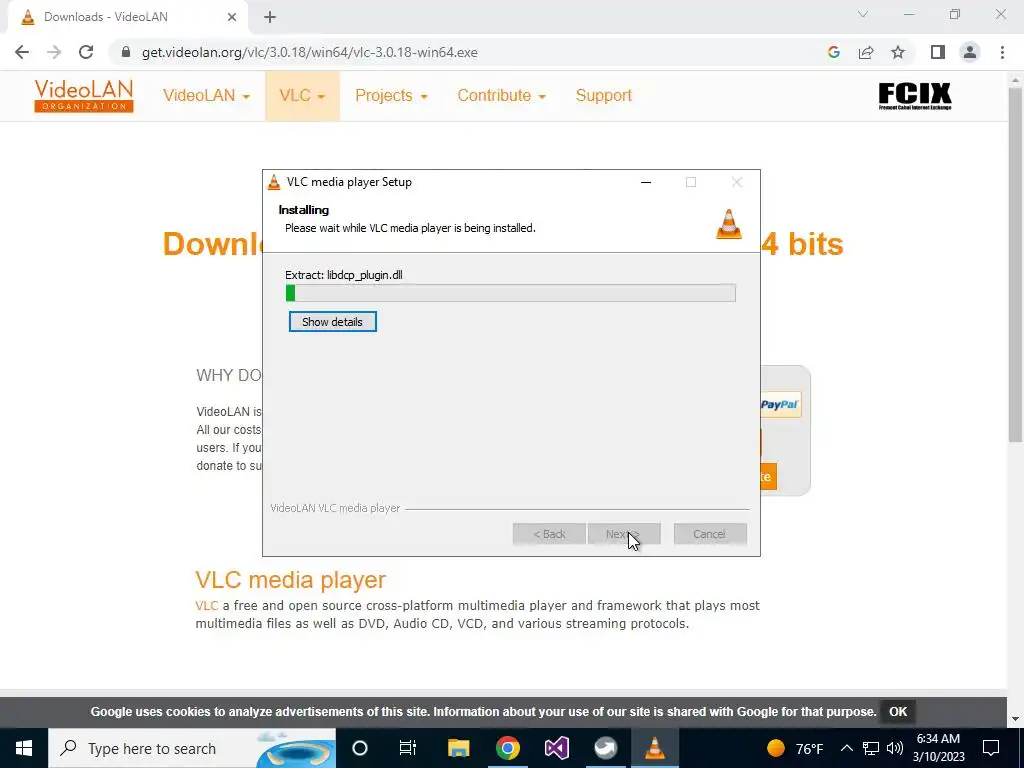Click the VLC cone icon in Setup title bar
The width and height of the screenshot is (1024, 768).
274,182
